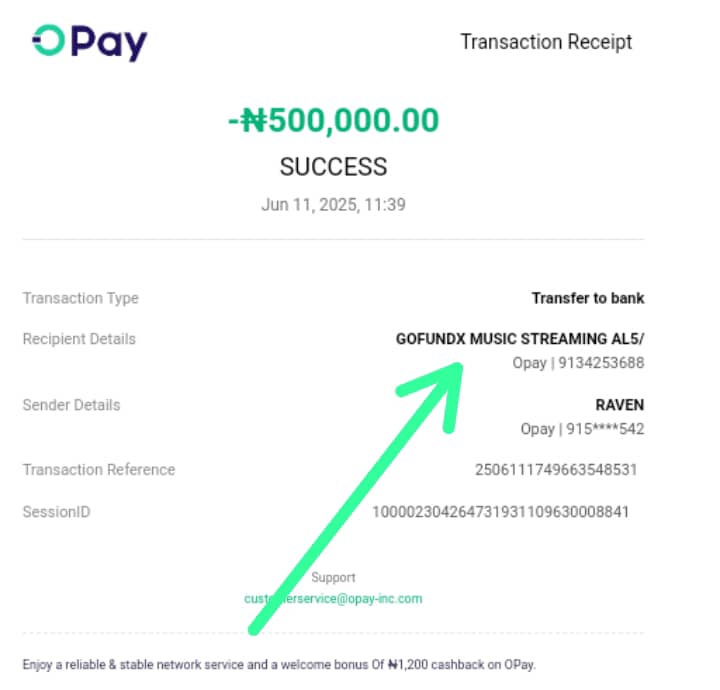Screen dimensions: 720x690
Task: Open the customerservice@opay-inc.com support link
Action: click(x=333, y=599)
